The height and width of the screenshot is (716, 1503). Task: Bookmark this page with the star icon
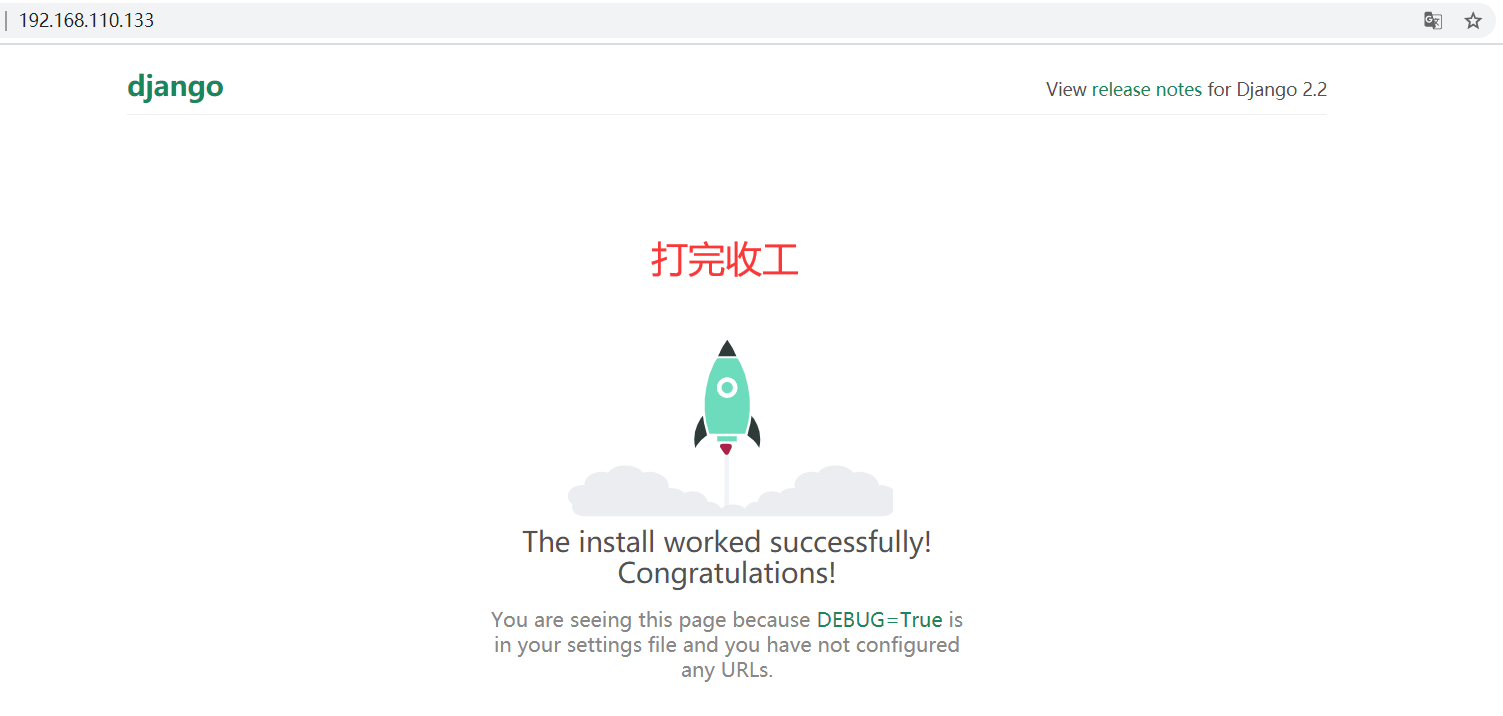[x=1473, y=21]
